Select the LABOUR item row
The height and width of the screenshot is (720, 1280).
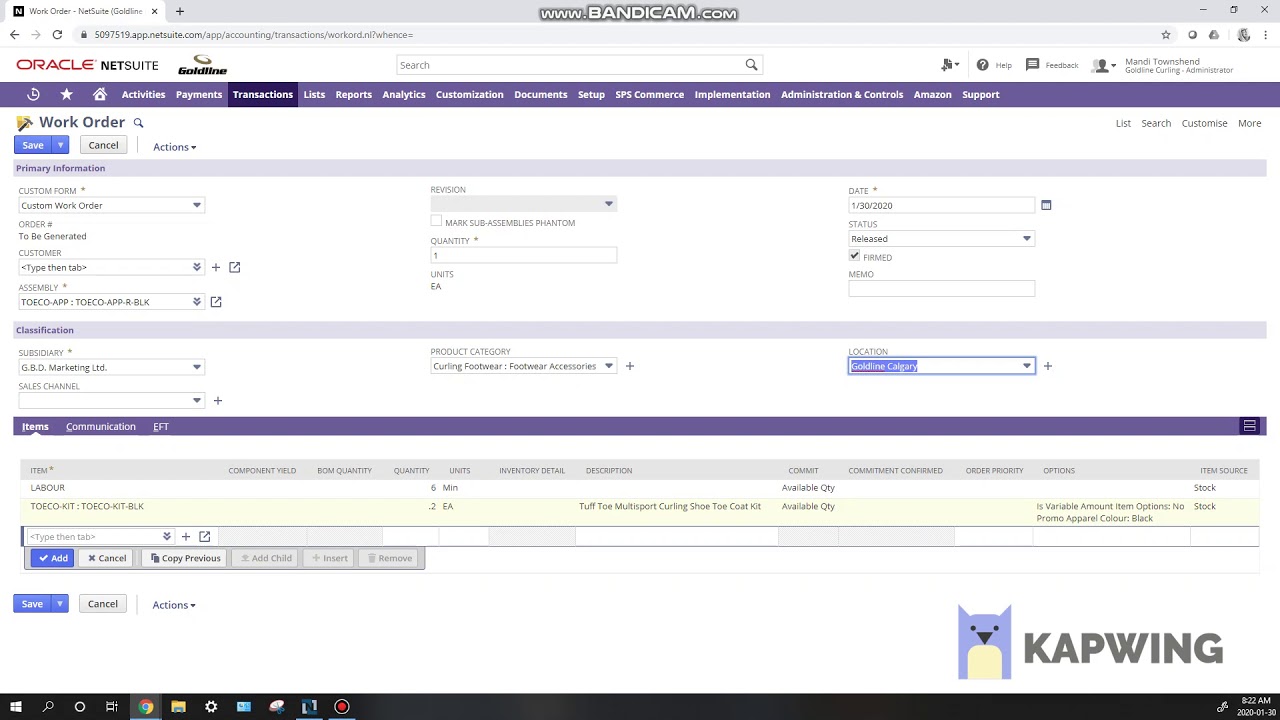point(640,488)
